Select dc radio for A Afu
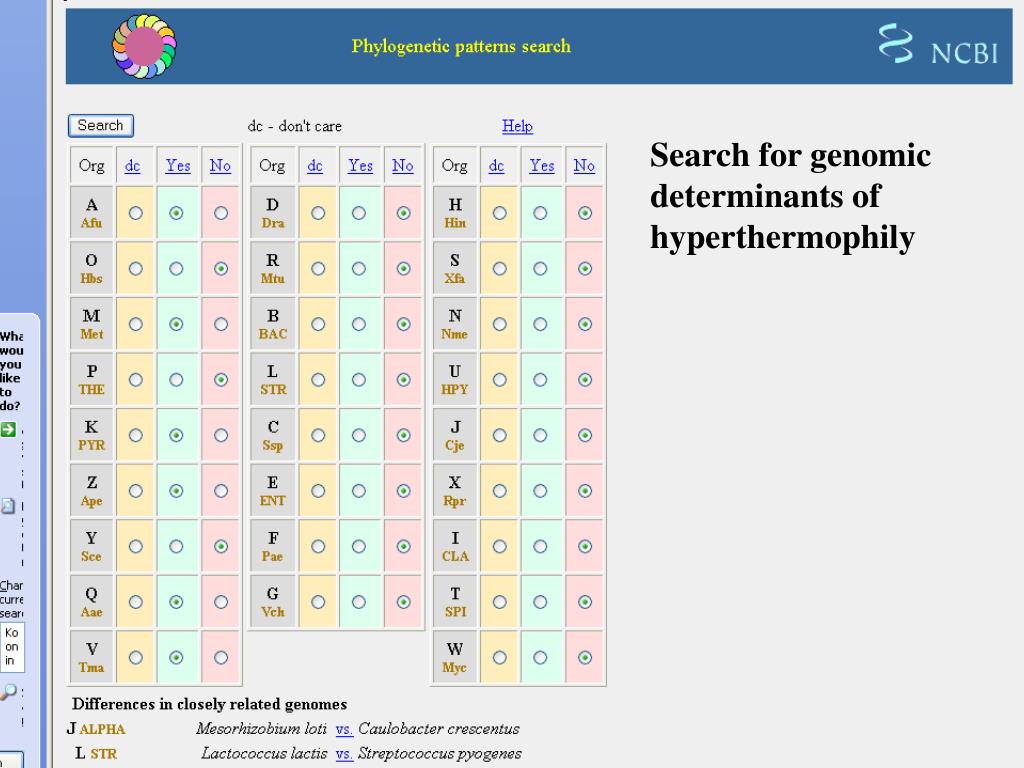This screenshot has height=768, width=1024. click(136, 213)
